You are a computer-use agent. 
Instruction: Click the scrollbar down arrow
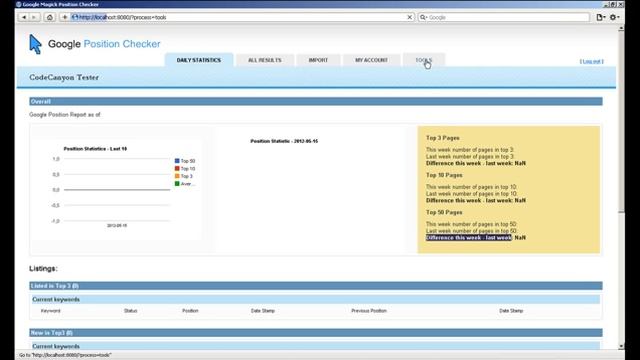tap(621, 346)
